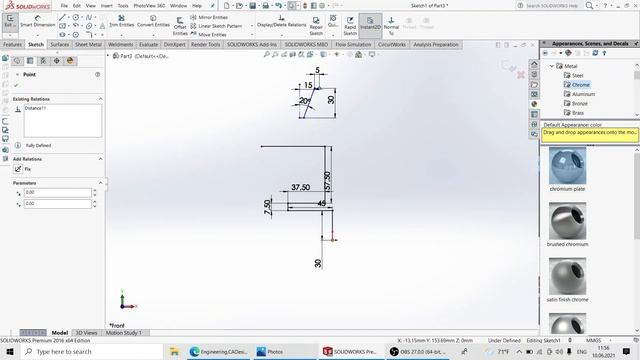This screenshot has height=360, width=640.
Task: Click the Undo icon
Action: 278,6
